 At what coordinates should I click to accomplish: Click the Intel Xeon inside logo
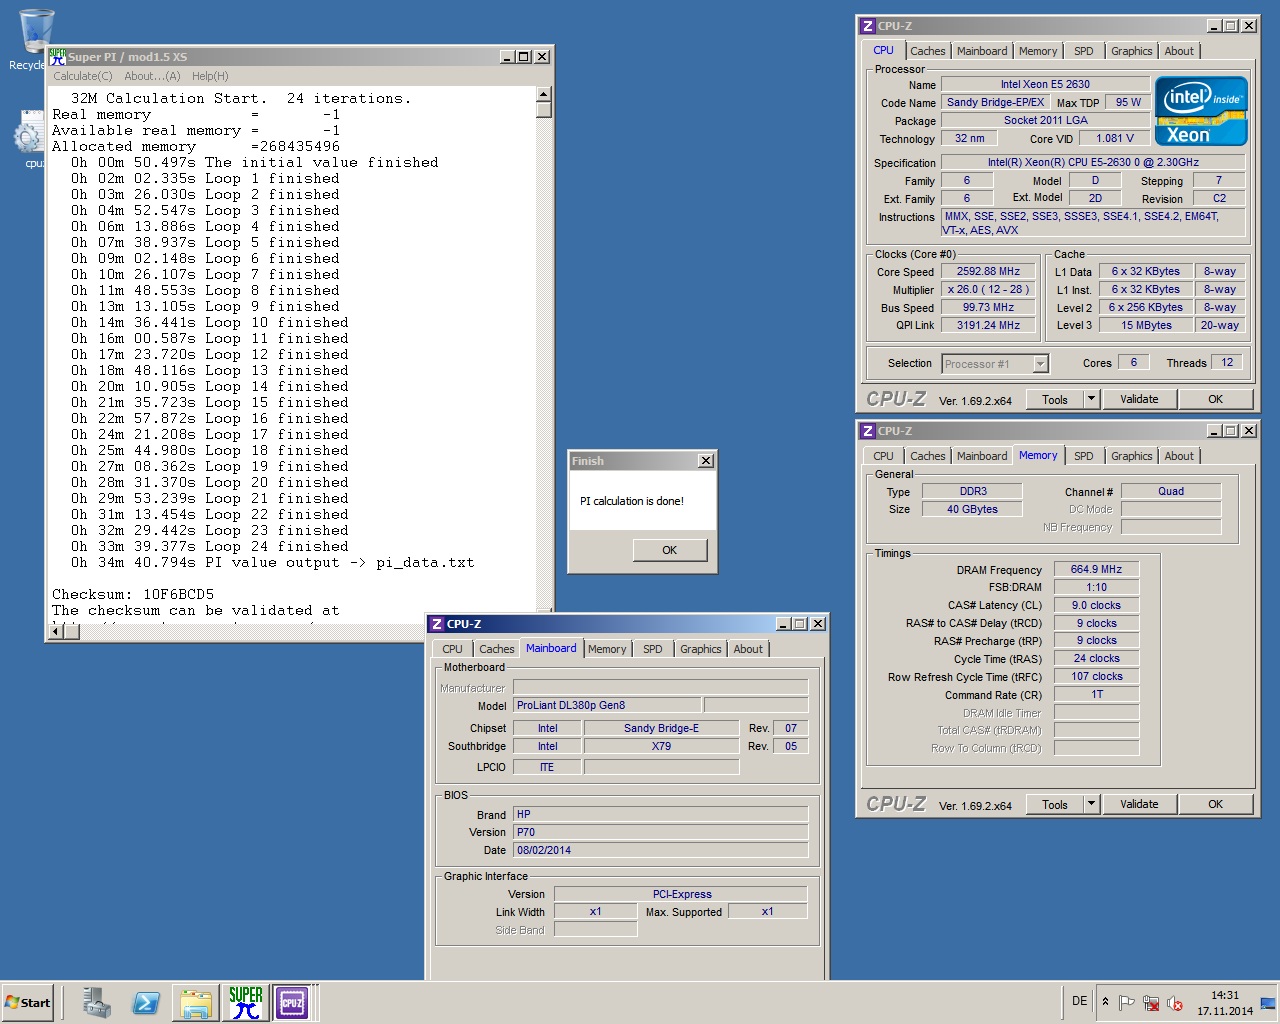(1201, 111)
